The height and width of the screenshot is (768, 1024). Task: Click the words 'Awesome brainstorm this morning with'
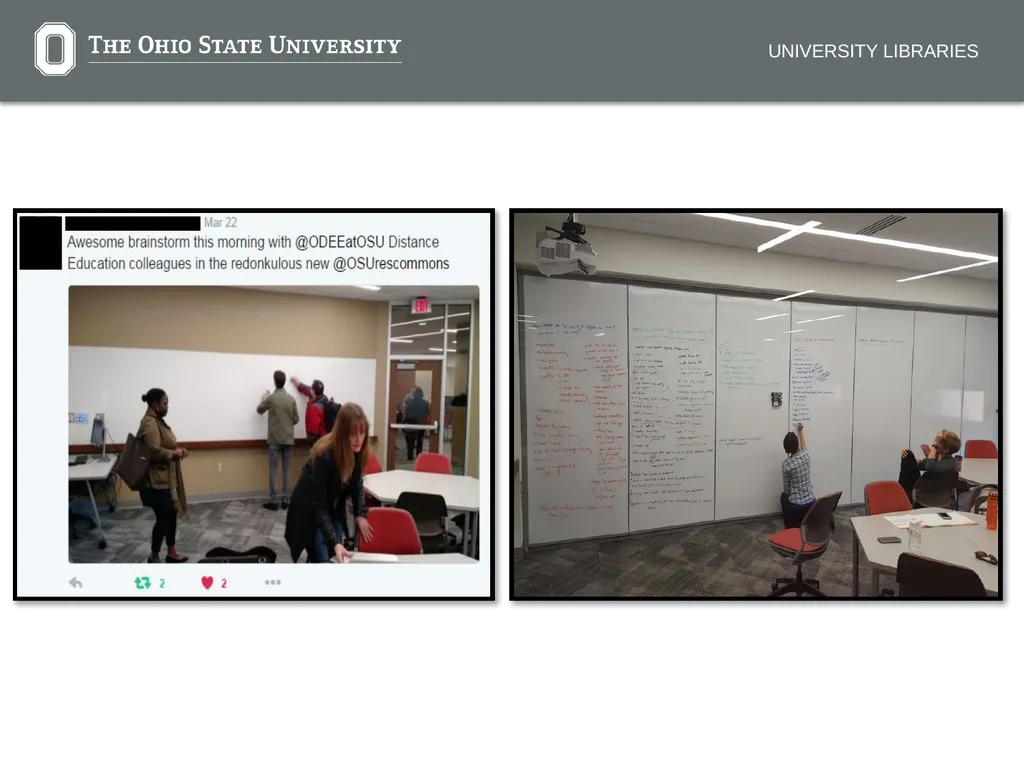click(179, 242)
